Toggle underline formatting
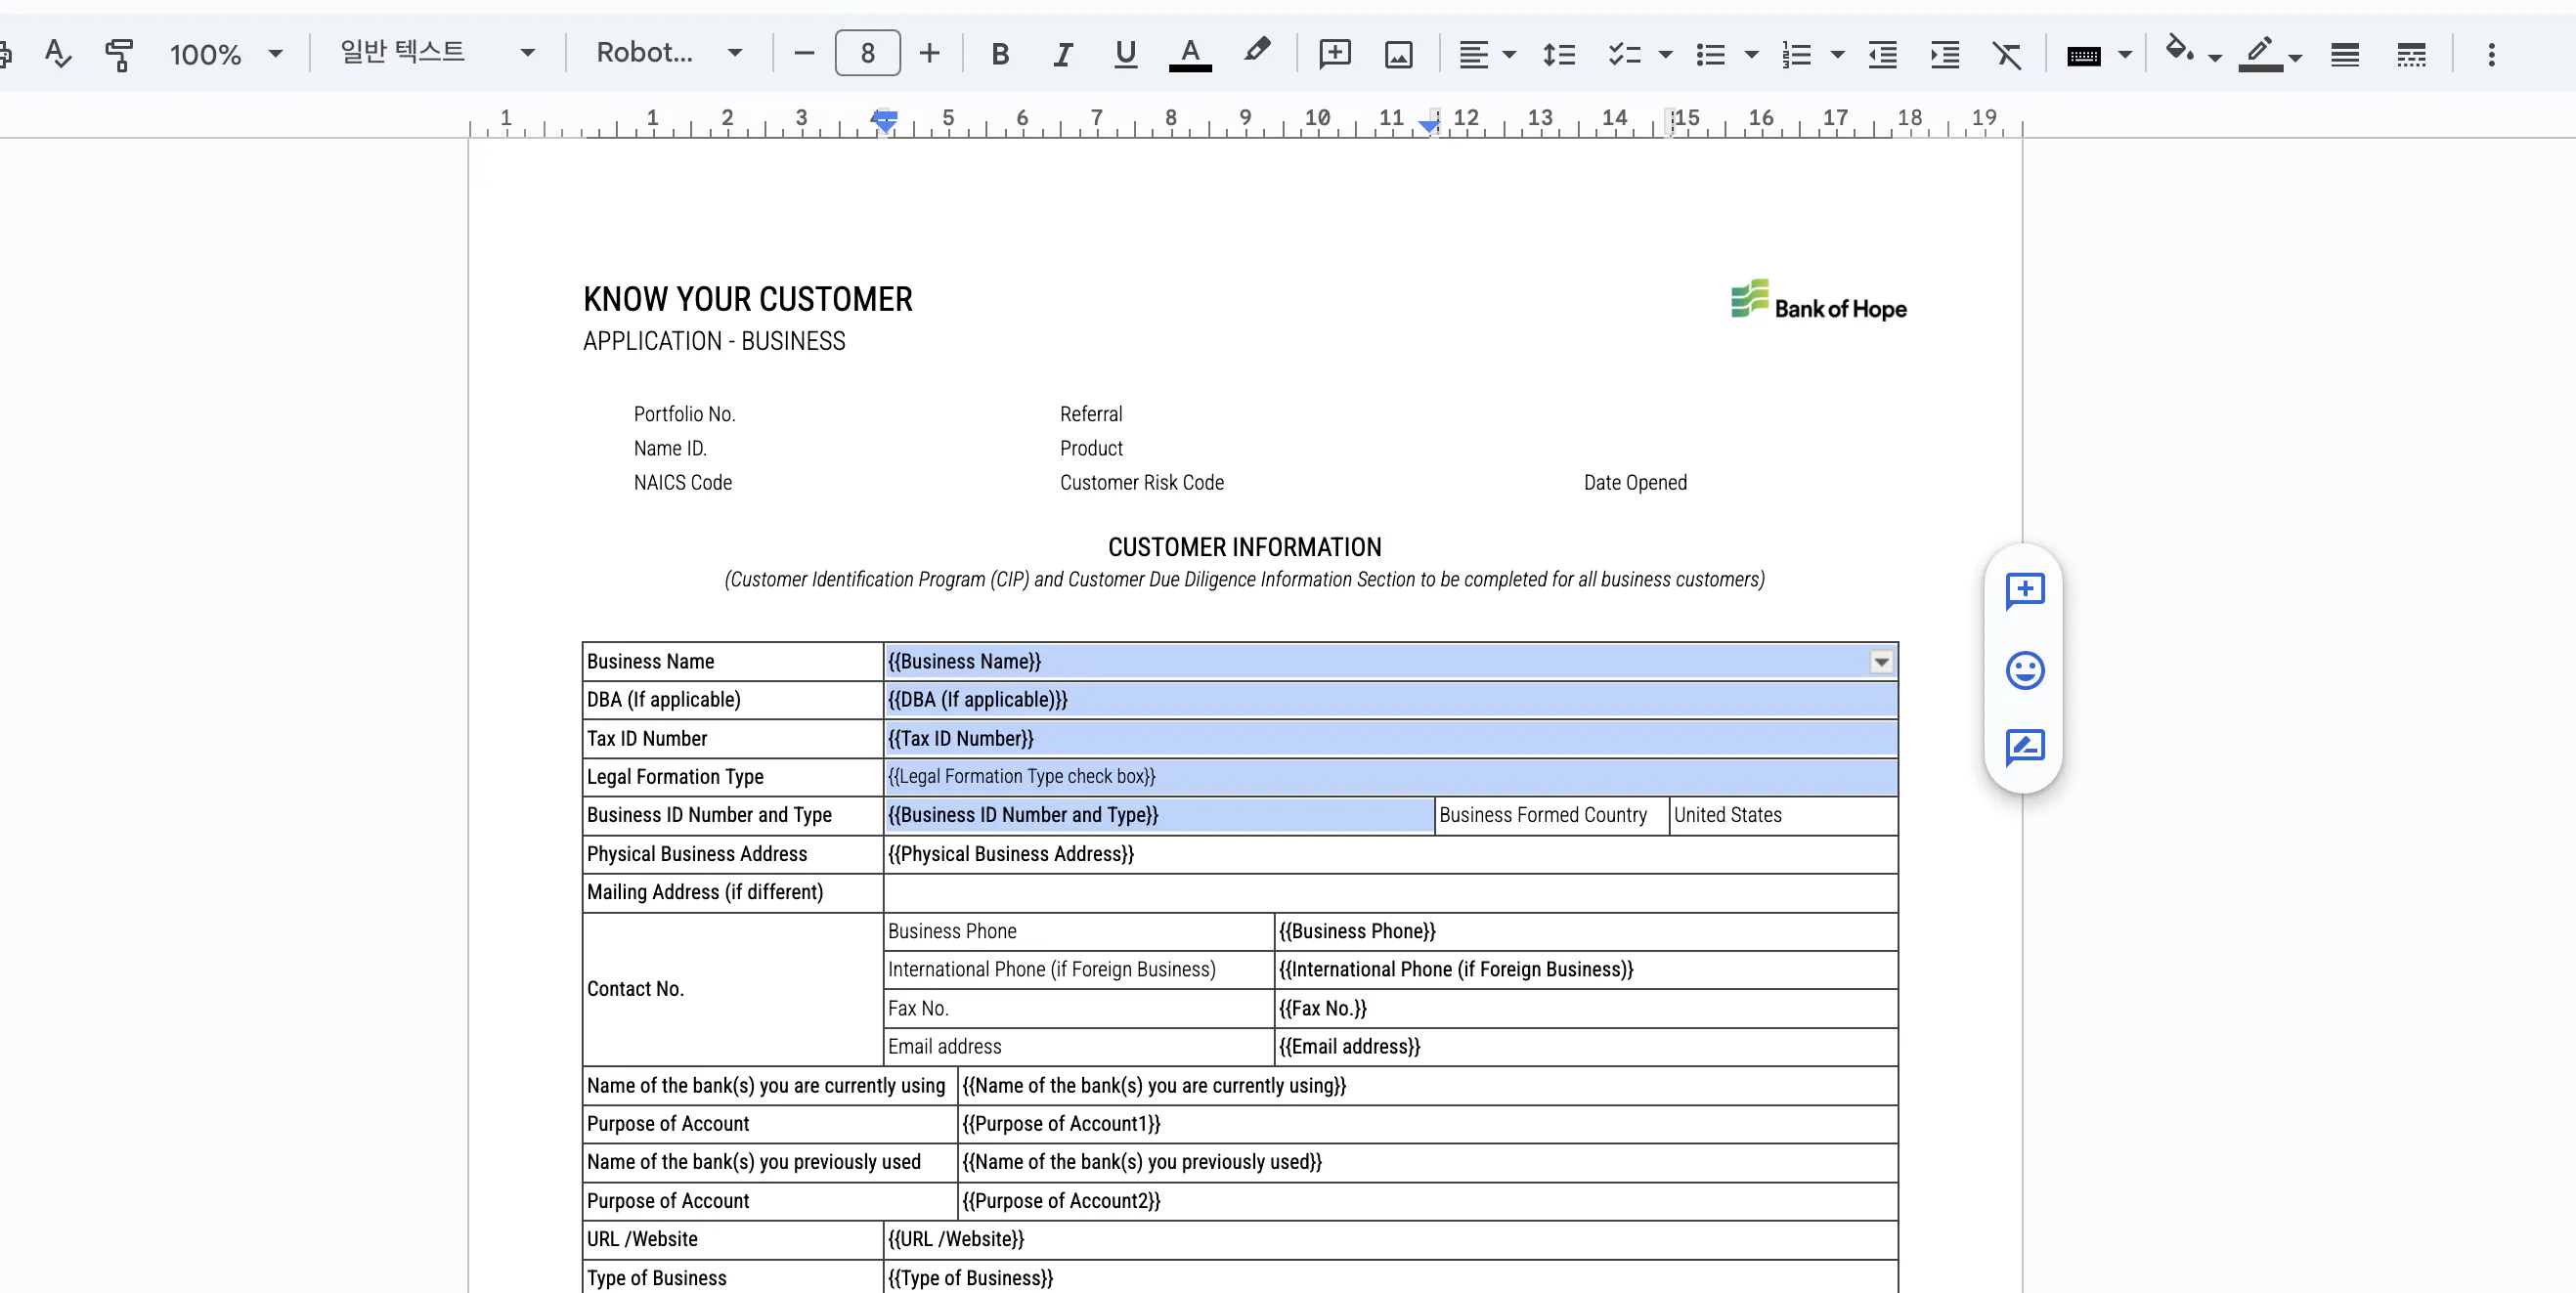Viewport: 2576px width, 1293px height. [x=1125, y=54]
